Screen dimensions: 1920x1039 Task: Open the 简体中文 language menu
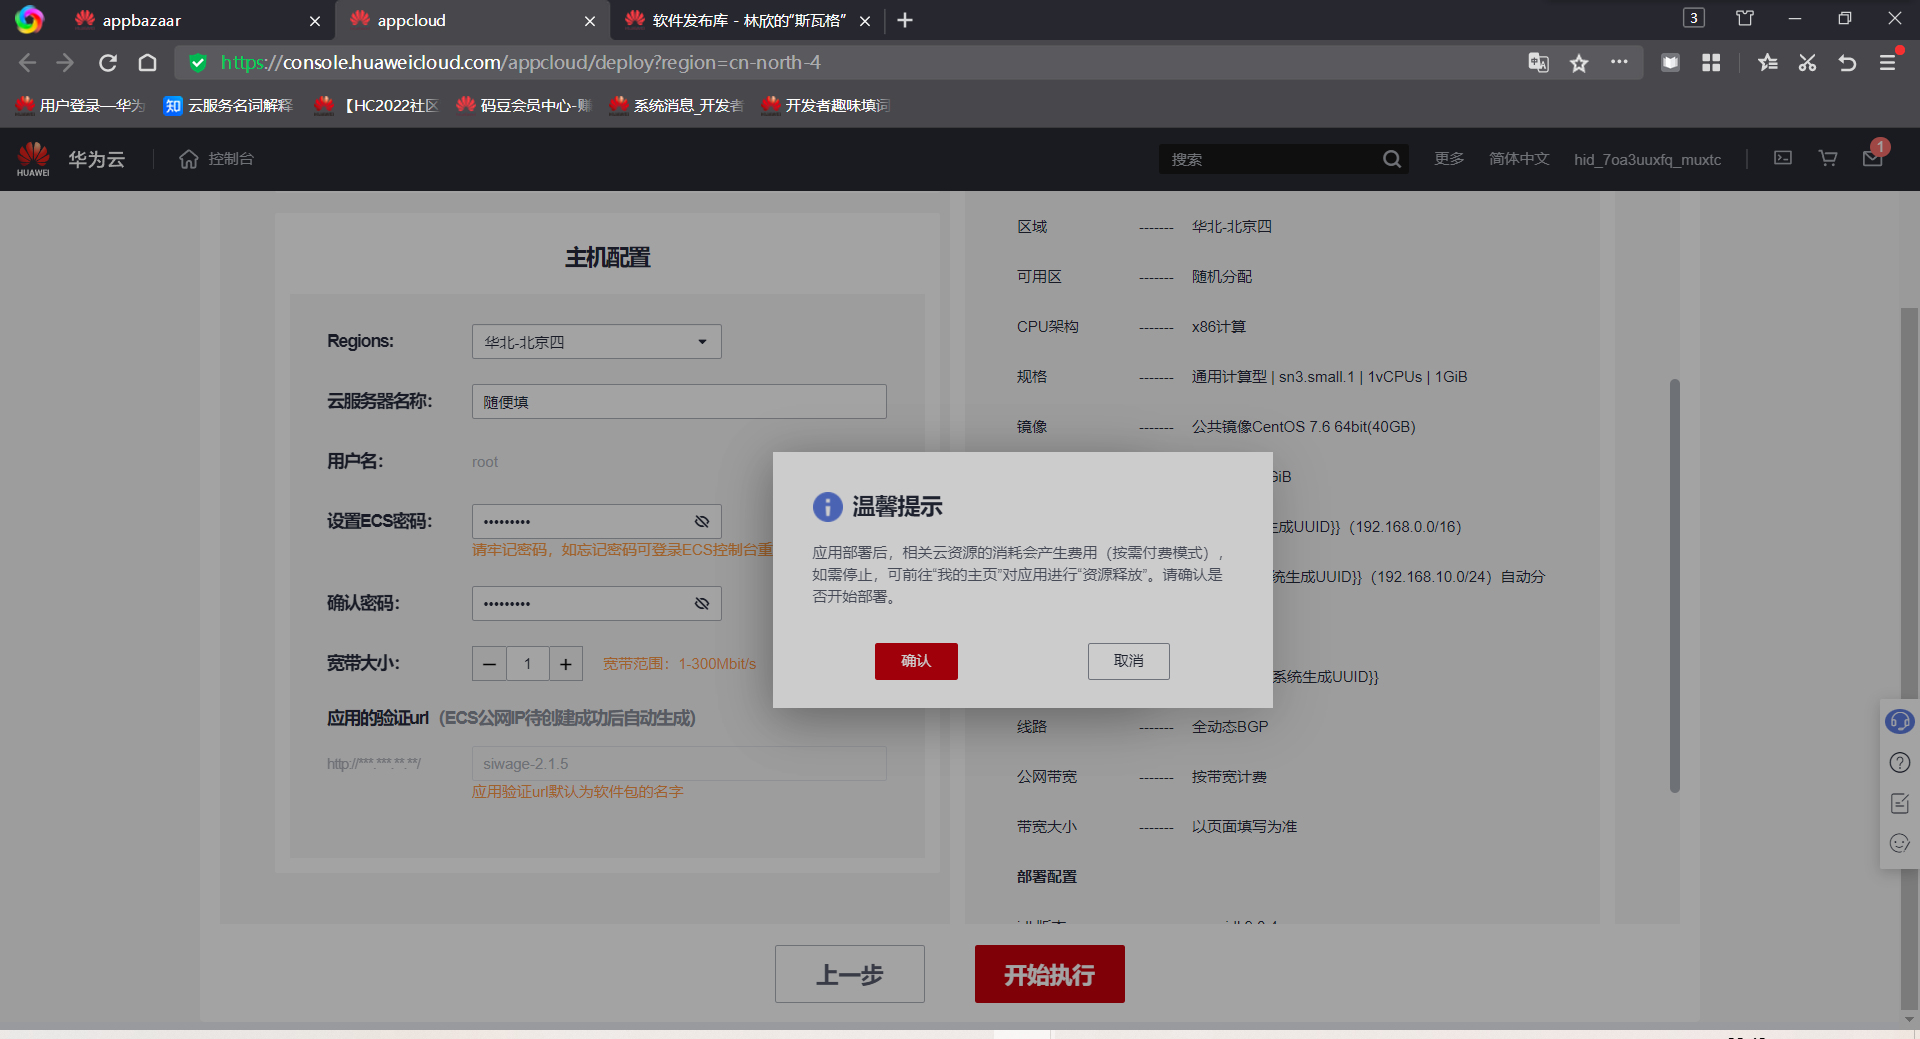[1519, 159]
